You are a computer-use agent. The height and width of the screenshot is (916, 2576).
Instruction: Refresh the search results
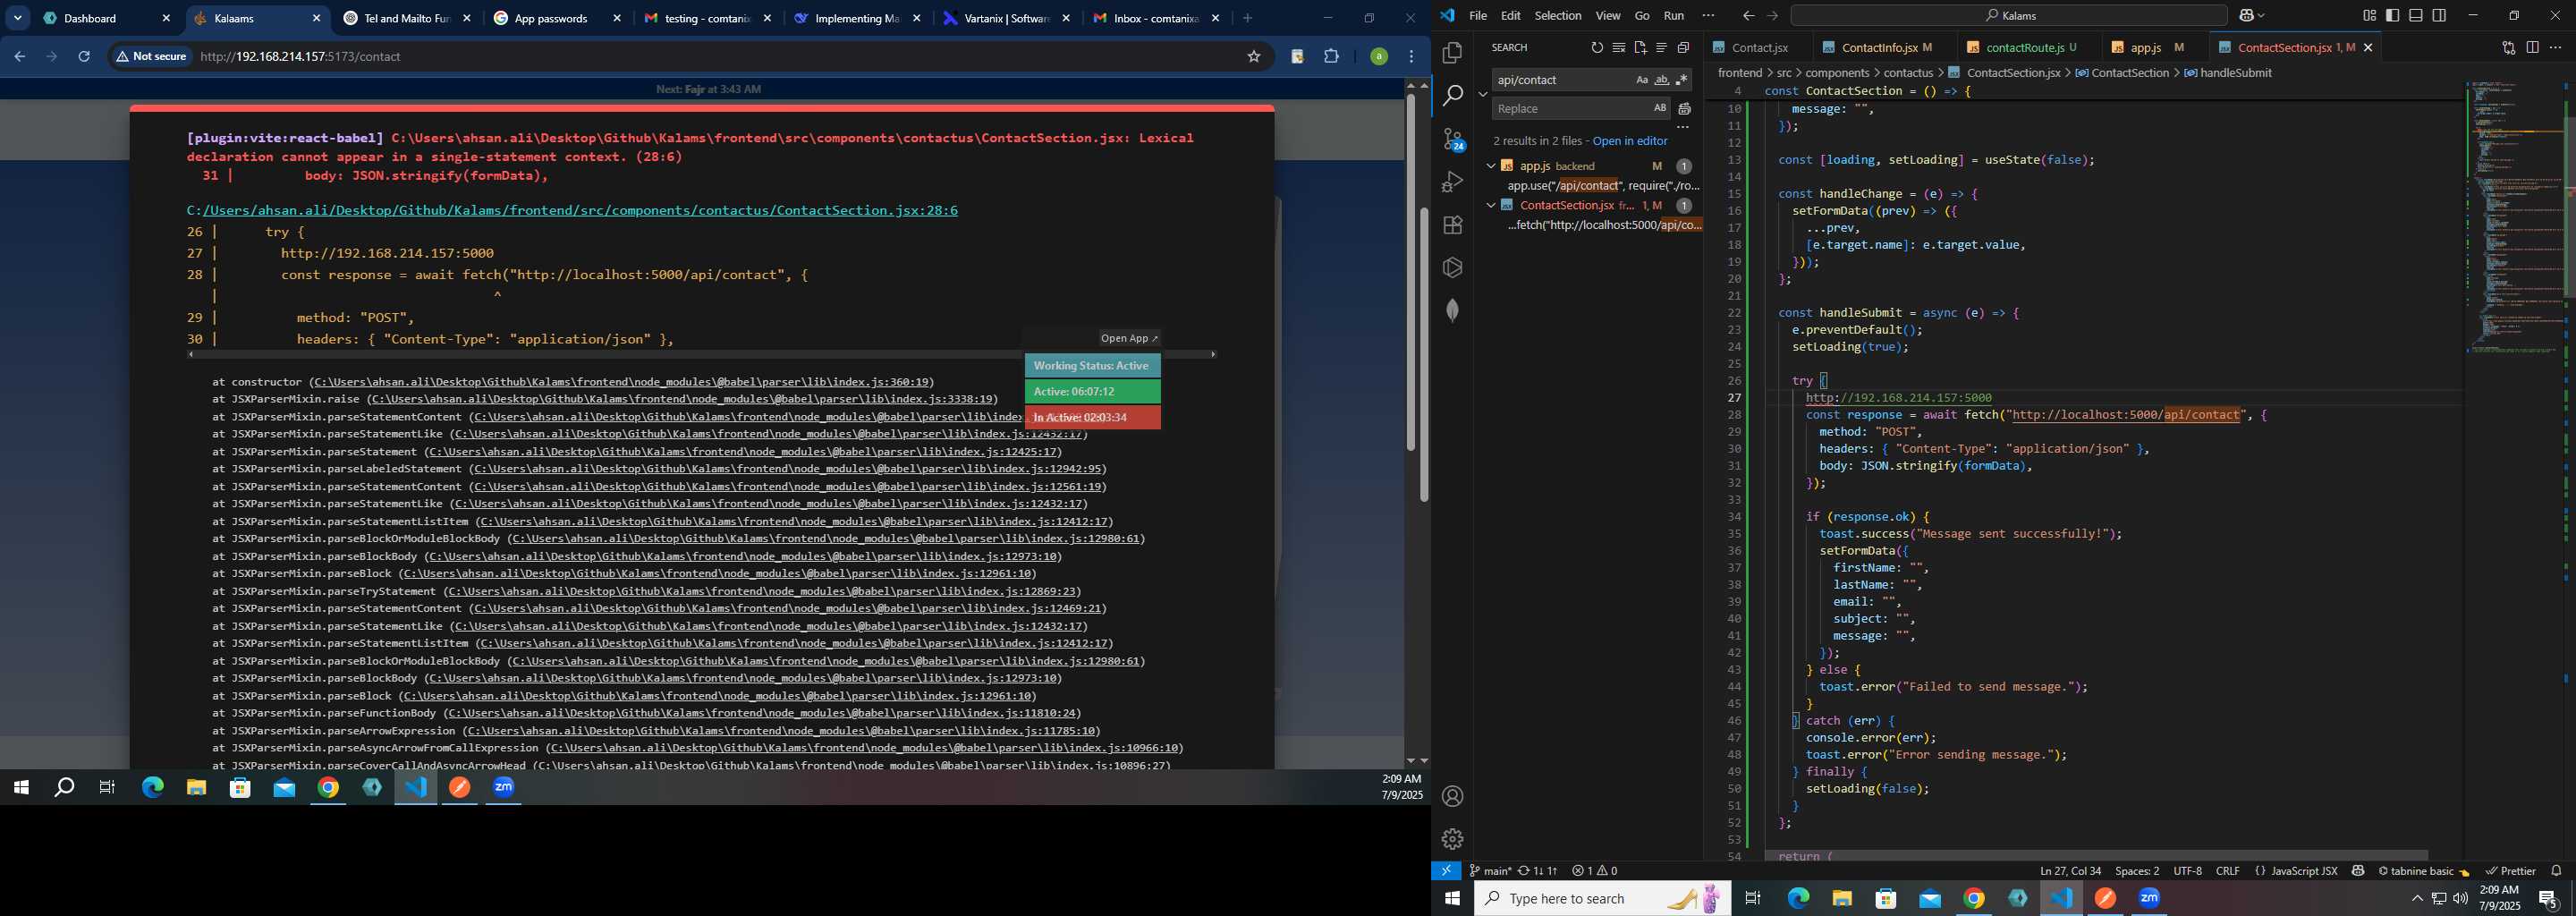pyautogui.click(x=1597, y=48)
